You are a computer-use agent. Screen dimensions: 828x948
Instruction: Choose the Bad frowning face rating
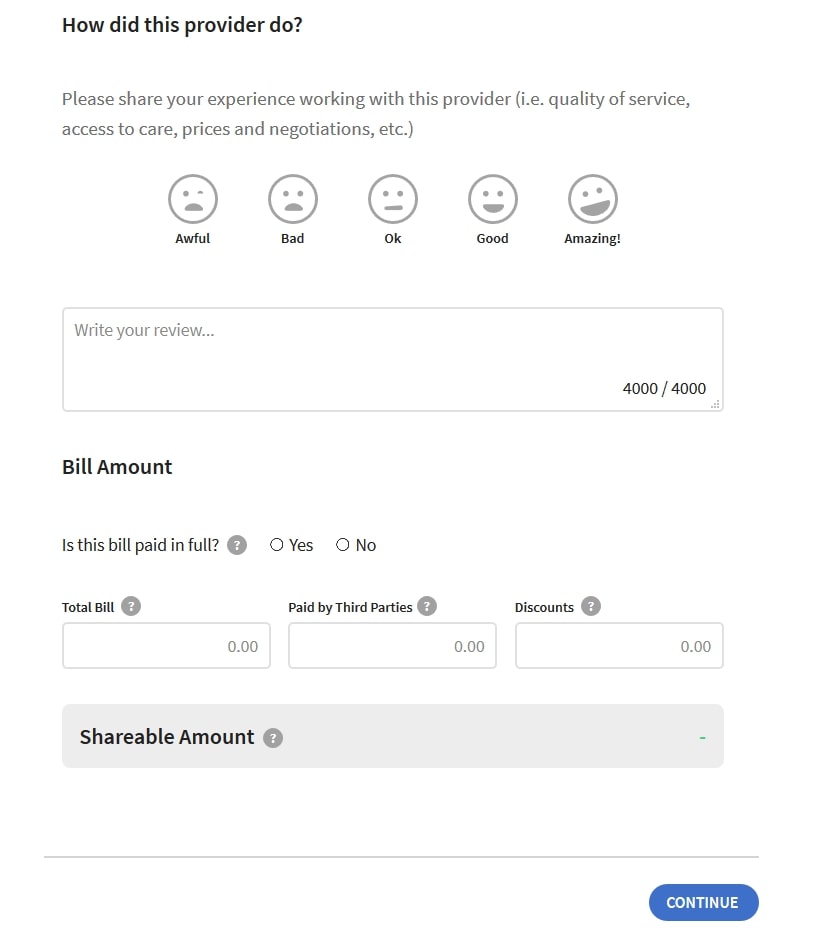[293, 198]
